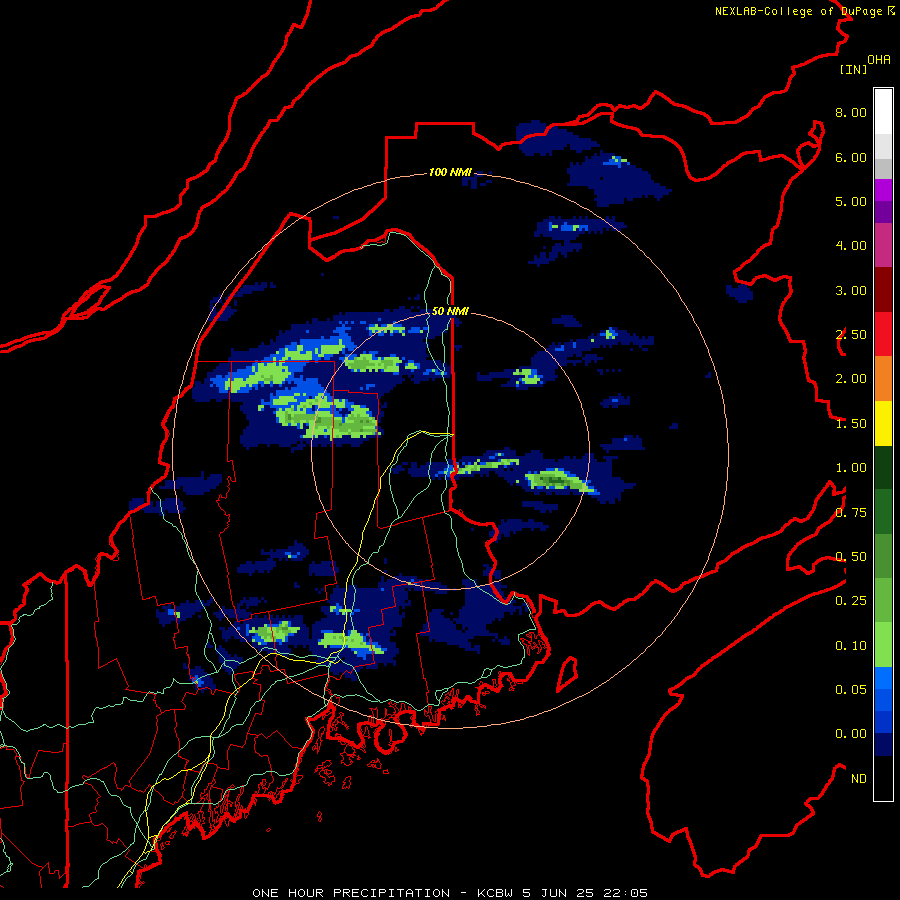Viewport: 900px width, 900px height.
Task: Select the bright red swatch in color scale
Action: click(x=883, y=334)
